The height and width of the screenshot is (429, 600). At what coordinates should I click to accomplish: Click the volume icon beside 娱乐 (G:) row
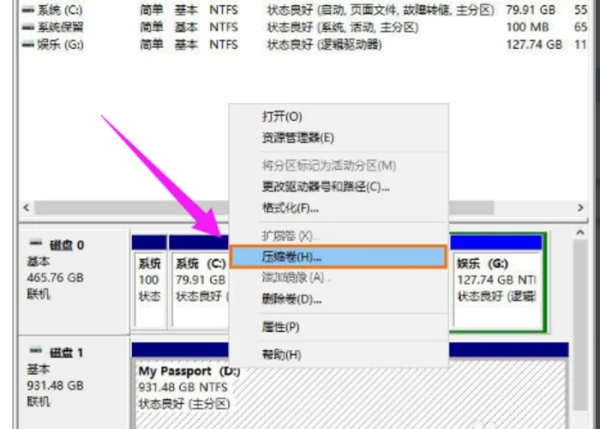pos(28,45)
